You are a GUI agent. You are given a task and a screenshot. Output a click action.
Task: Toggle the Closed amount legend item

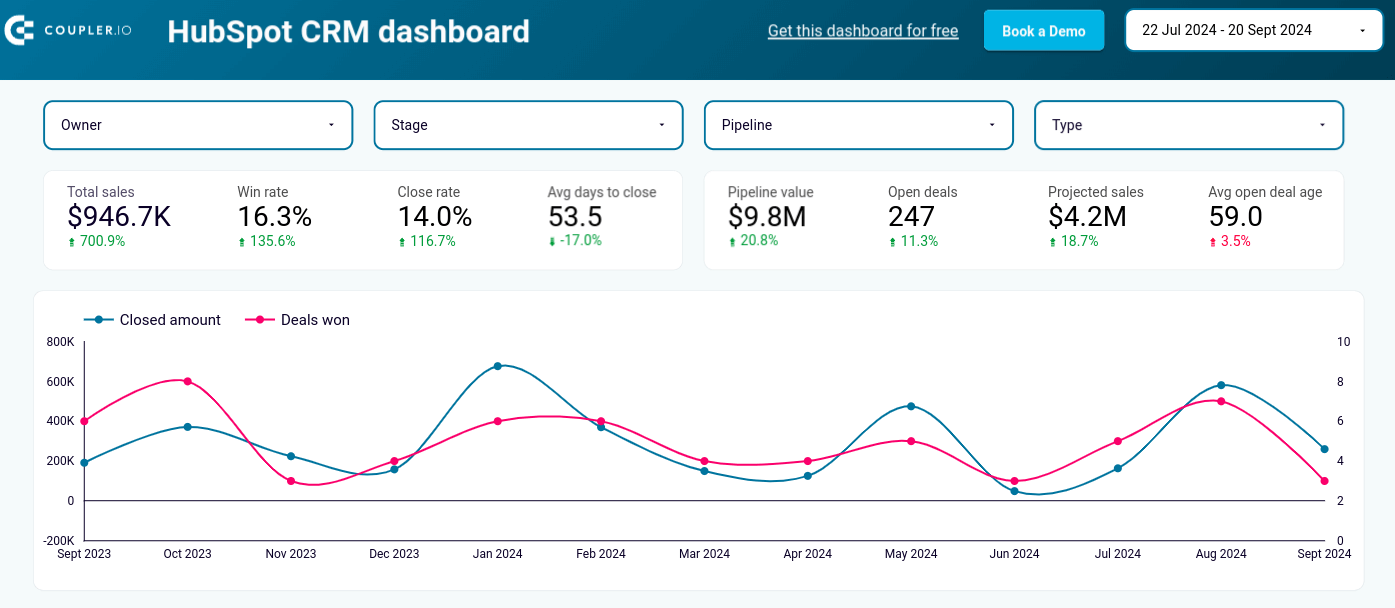click(152, 320)
